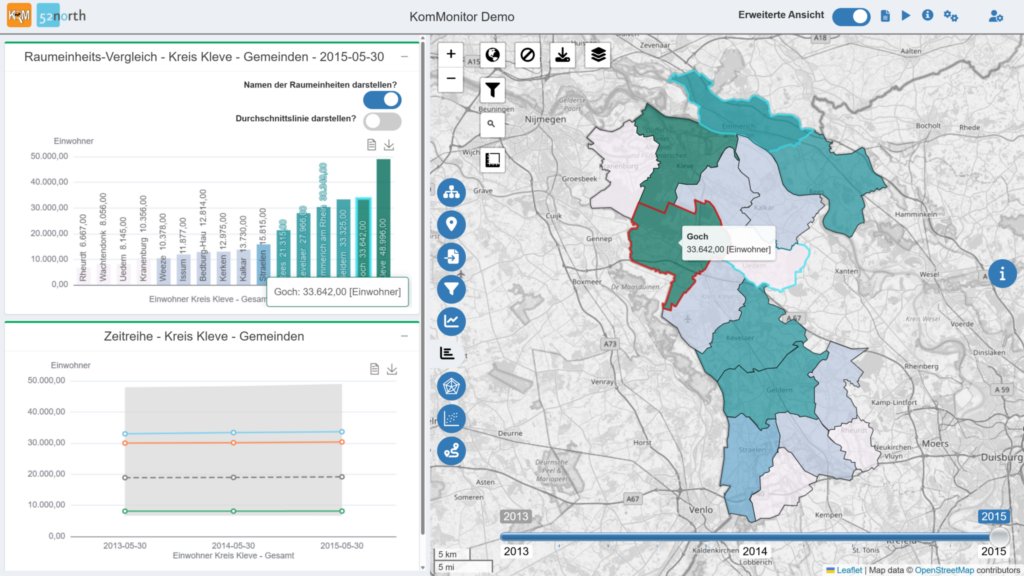
Task: Open the location marker sidebar button
Action: [x=451, y=224]
